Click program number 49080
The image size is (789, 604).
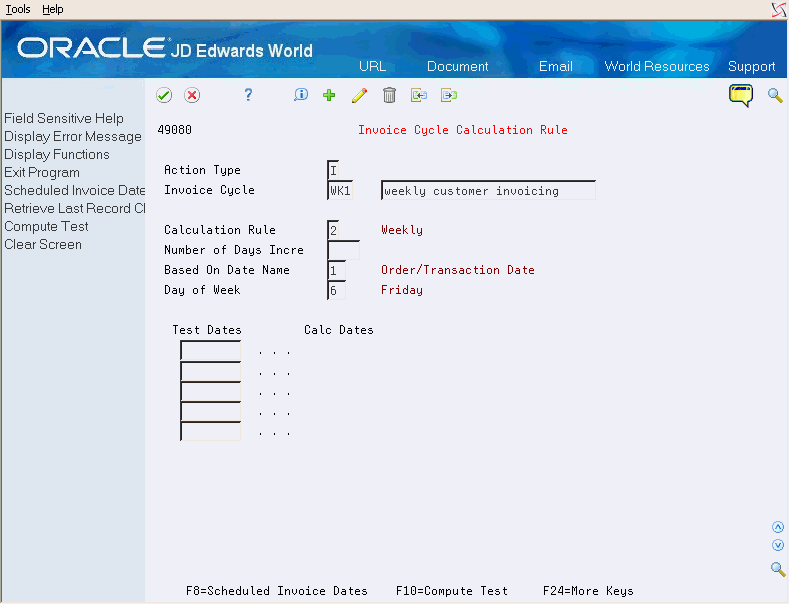point(174,130)
